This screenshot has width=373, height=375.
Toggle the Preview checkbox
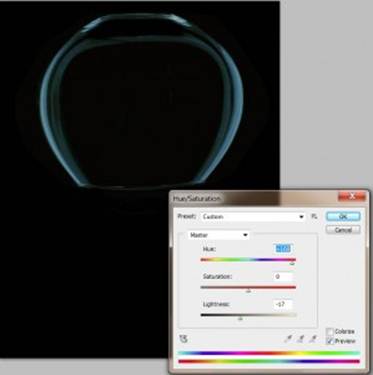coord(330,341)
